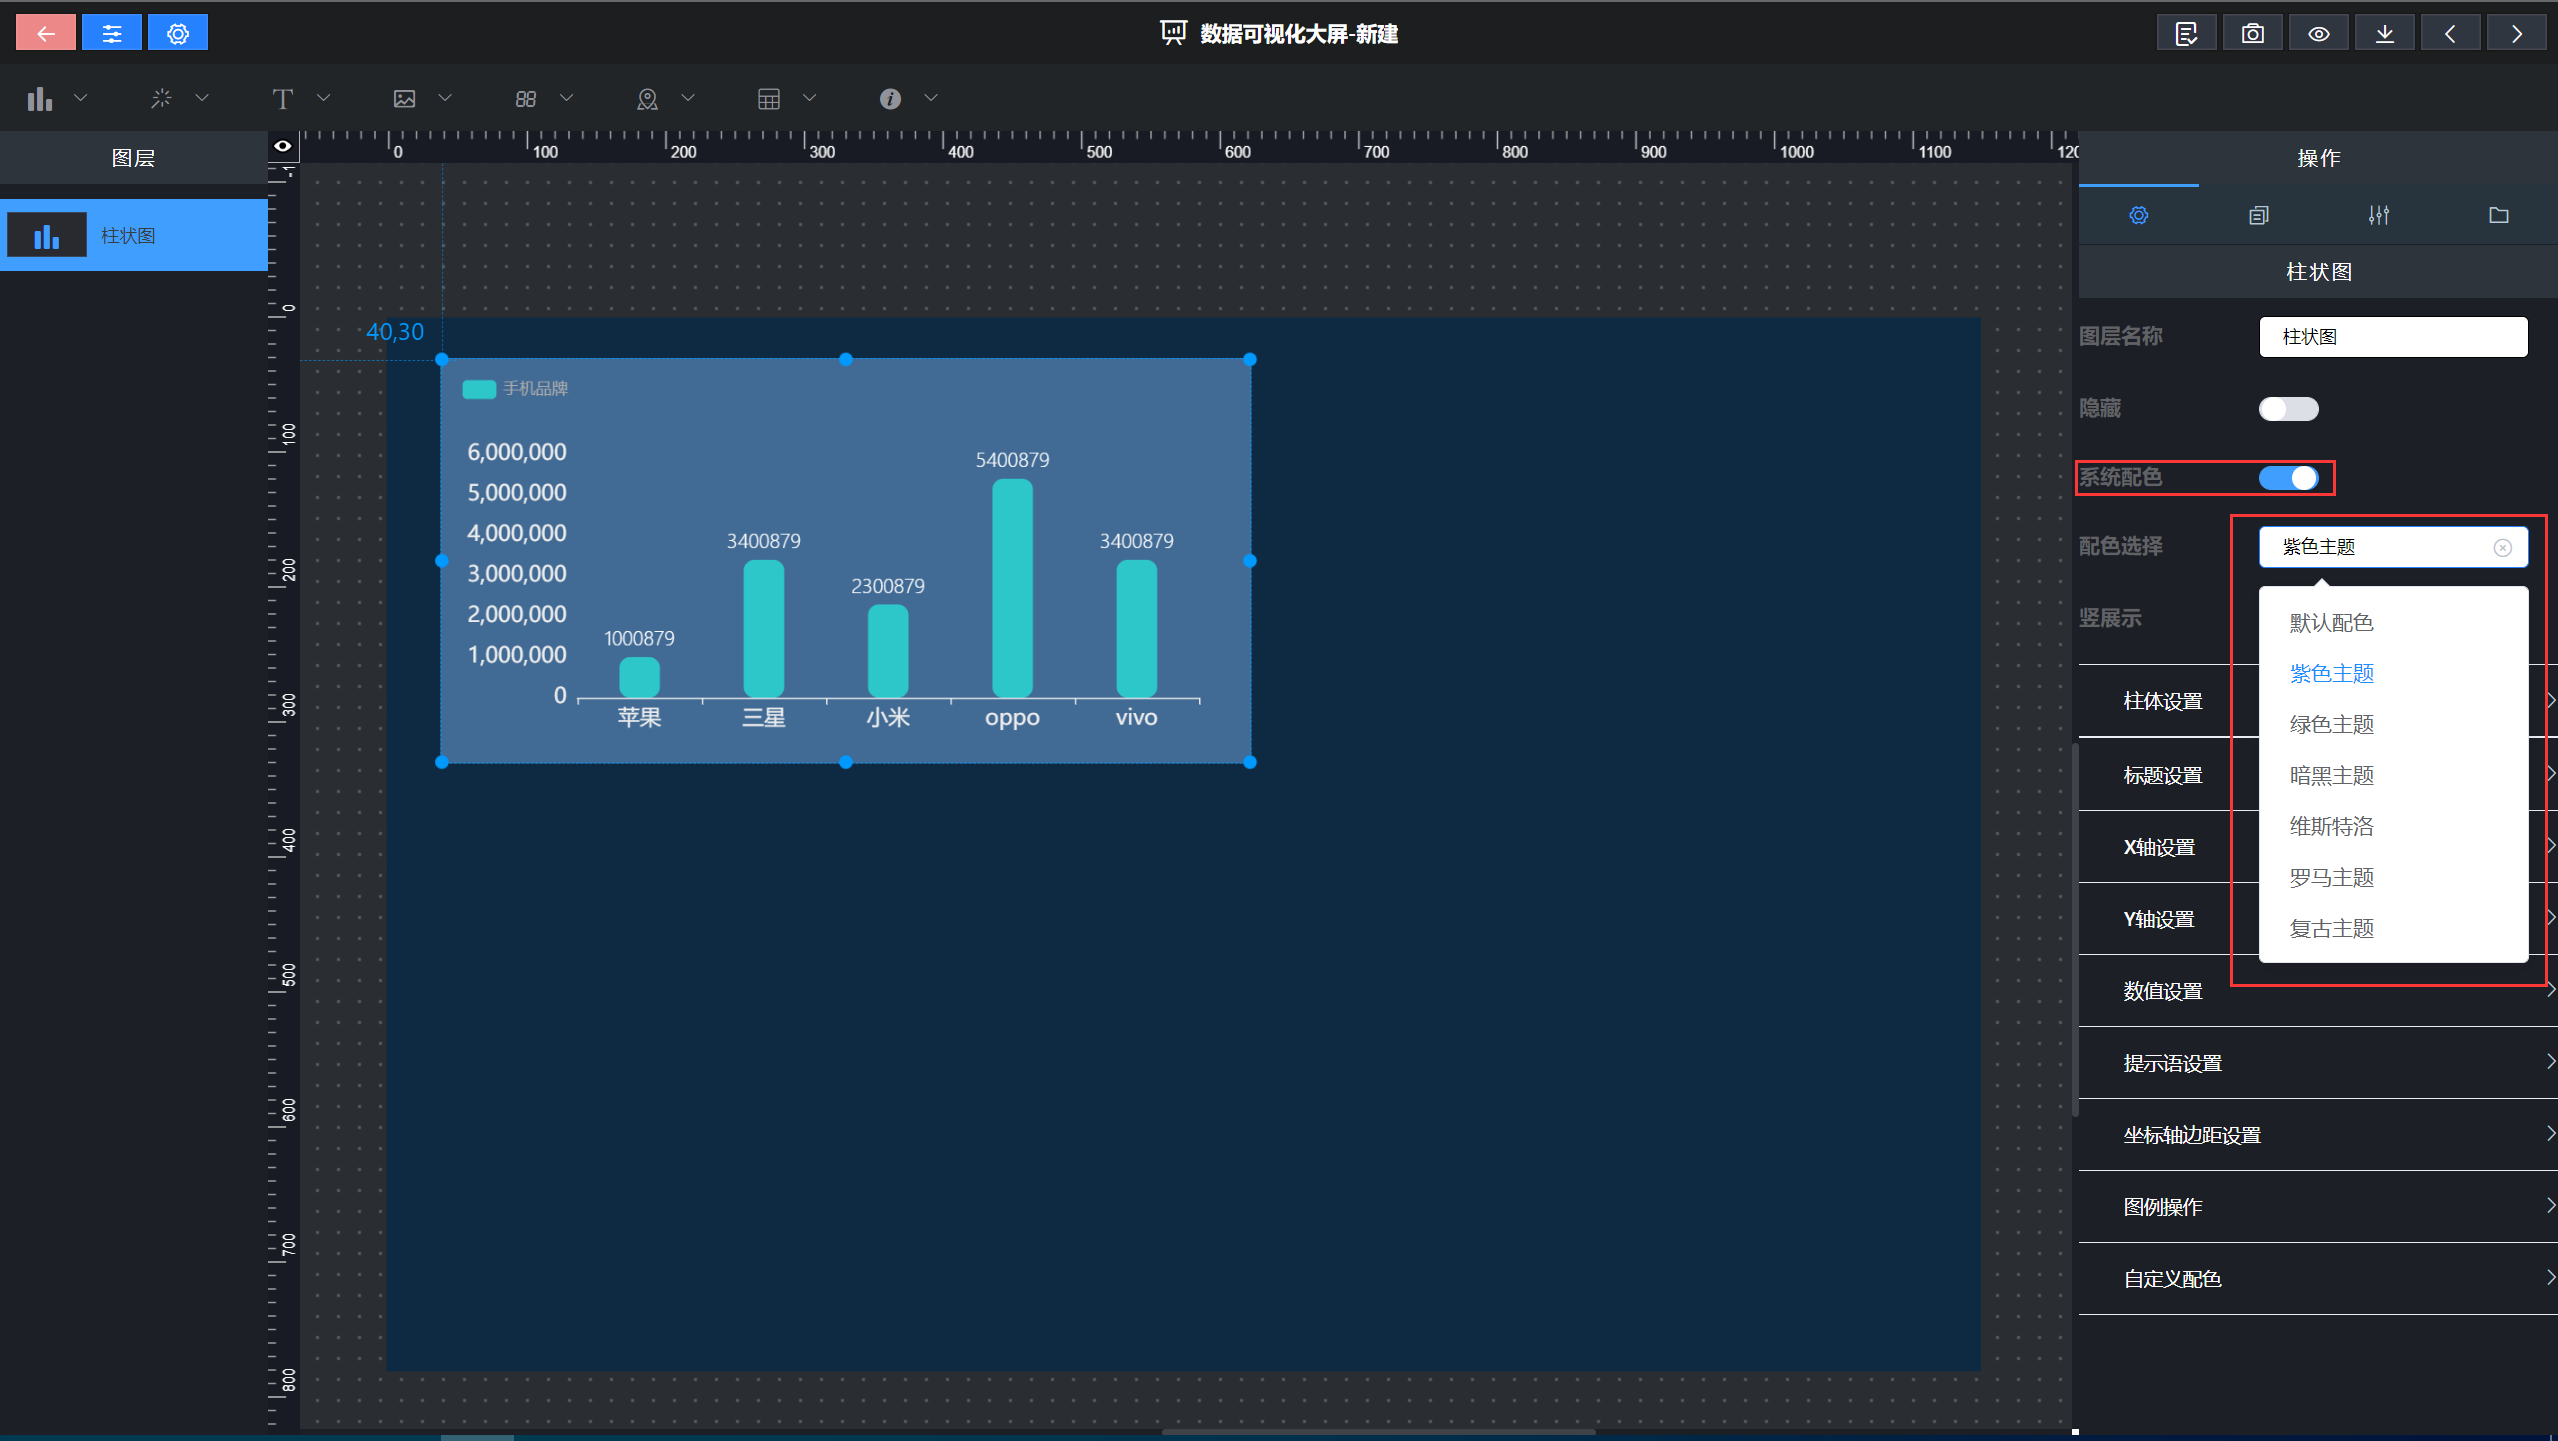Select the 柱状图 layer row
This screenshot has width=2558, height=1441.
point(134,236)
